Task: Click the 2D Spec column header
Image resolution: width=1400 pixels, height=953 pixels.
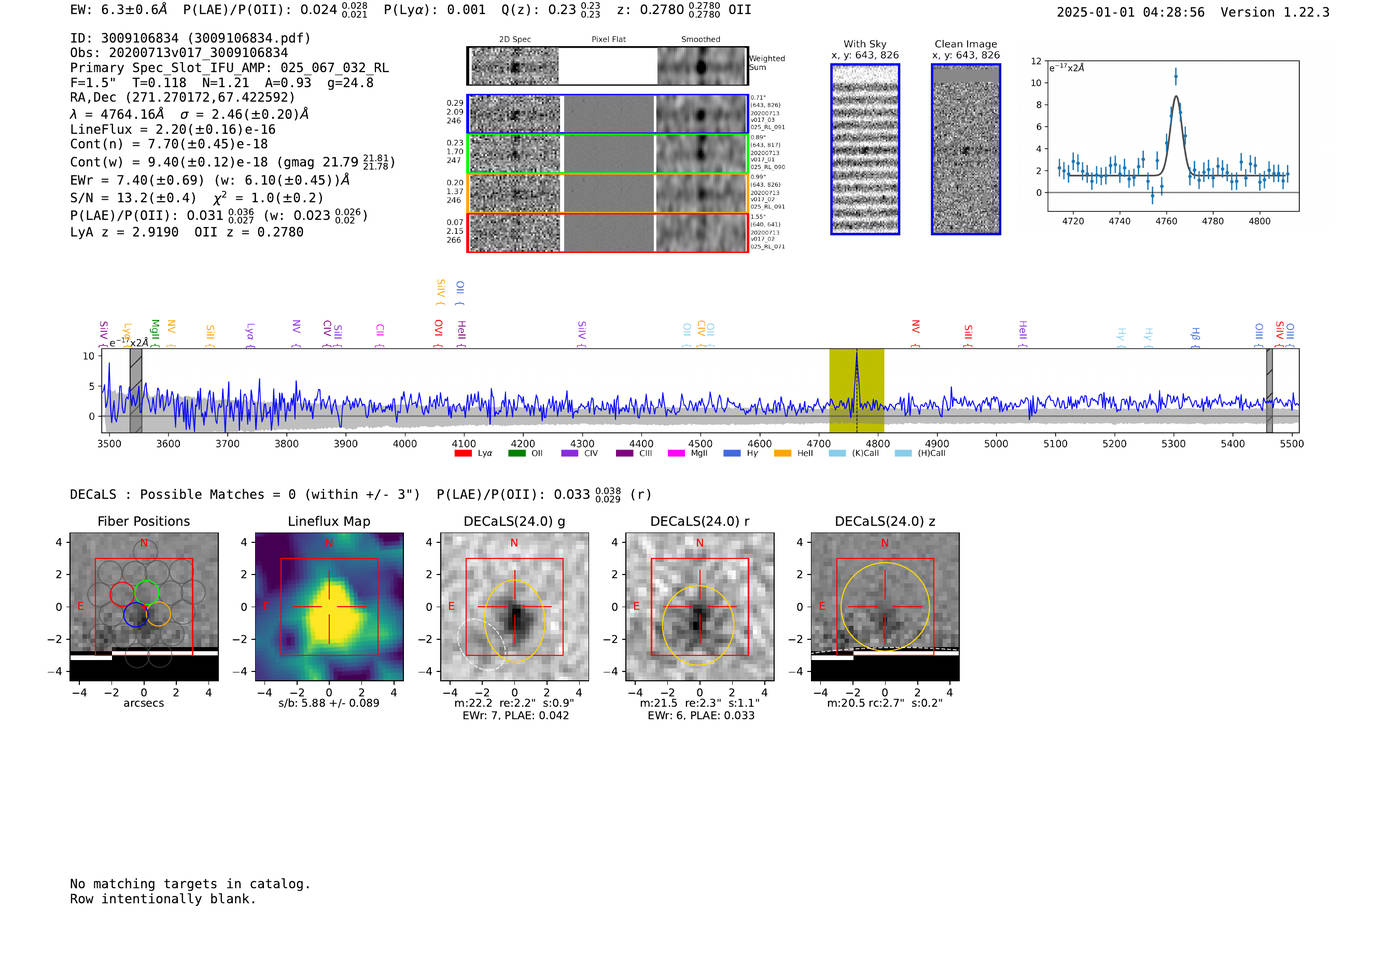Action: 515,40
